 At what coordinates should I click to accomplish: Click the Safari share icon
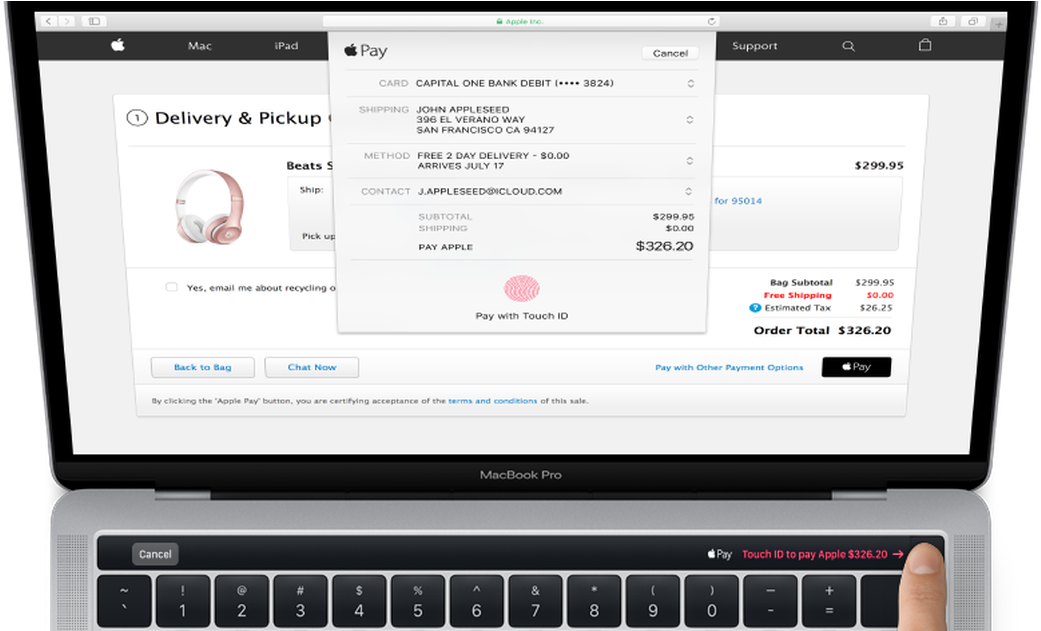(x=943, y=21)
